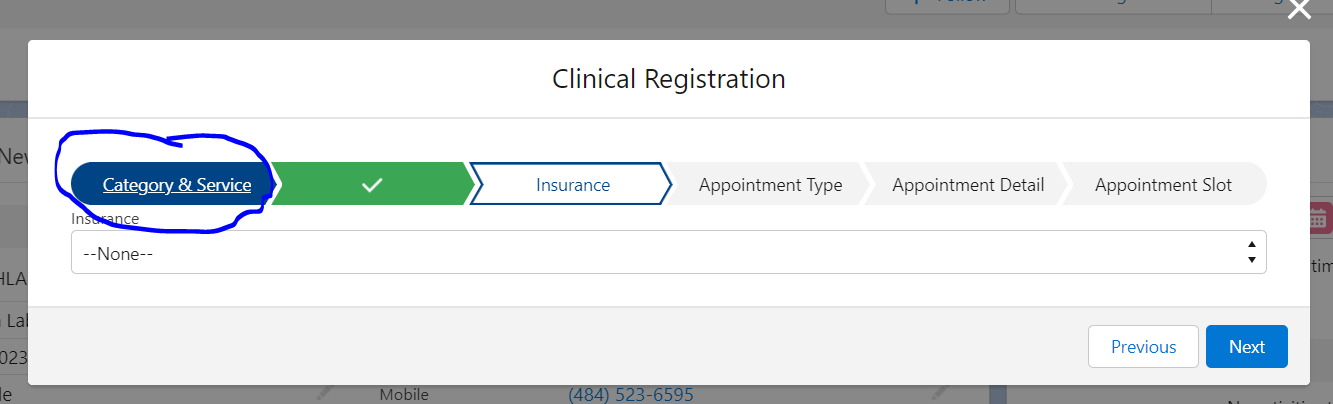Go to the Category & Service step
The image size is (1333, 404).
pyautogui.click(x=176, y=185)
